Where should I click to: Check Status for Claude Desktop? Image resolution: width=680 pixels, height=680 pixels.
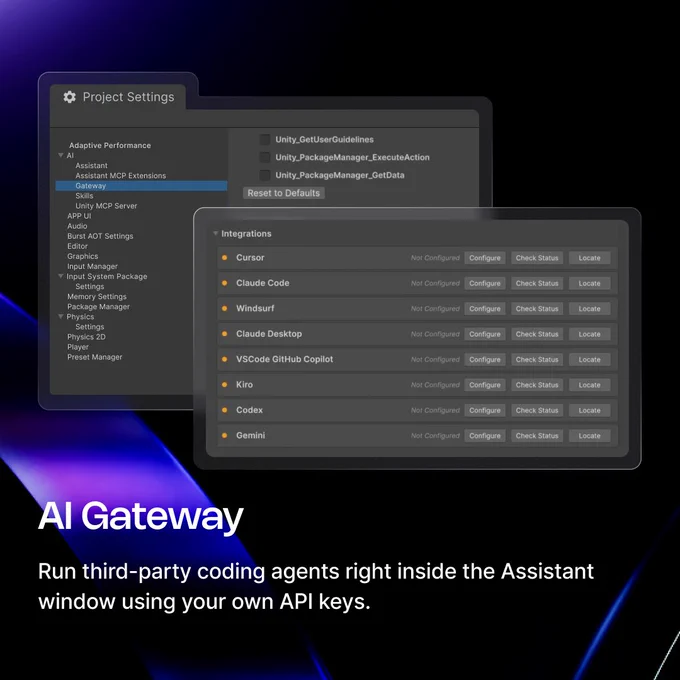[x=537, y=334]
